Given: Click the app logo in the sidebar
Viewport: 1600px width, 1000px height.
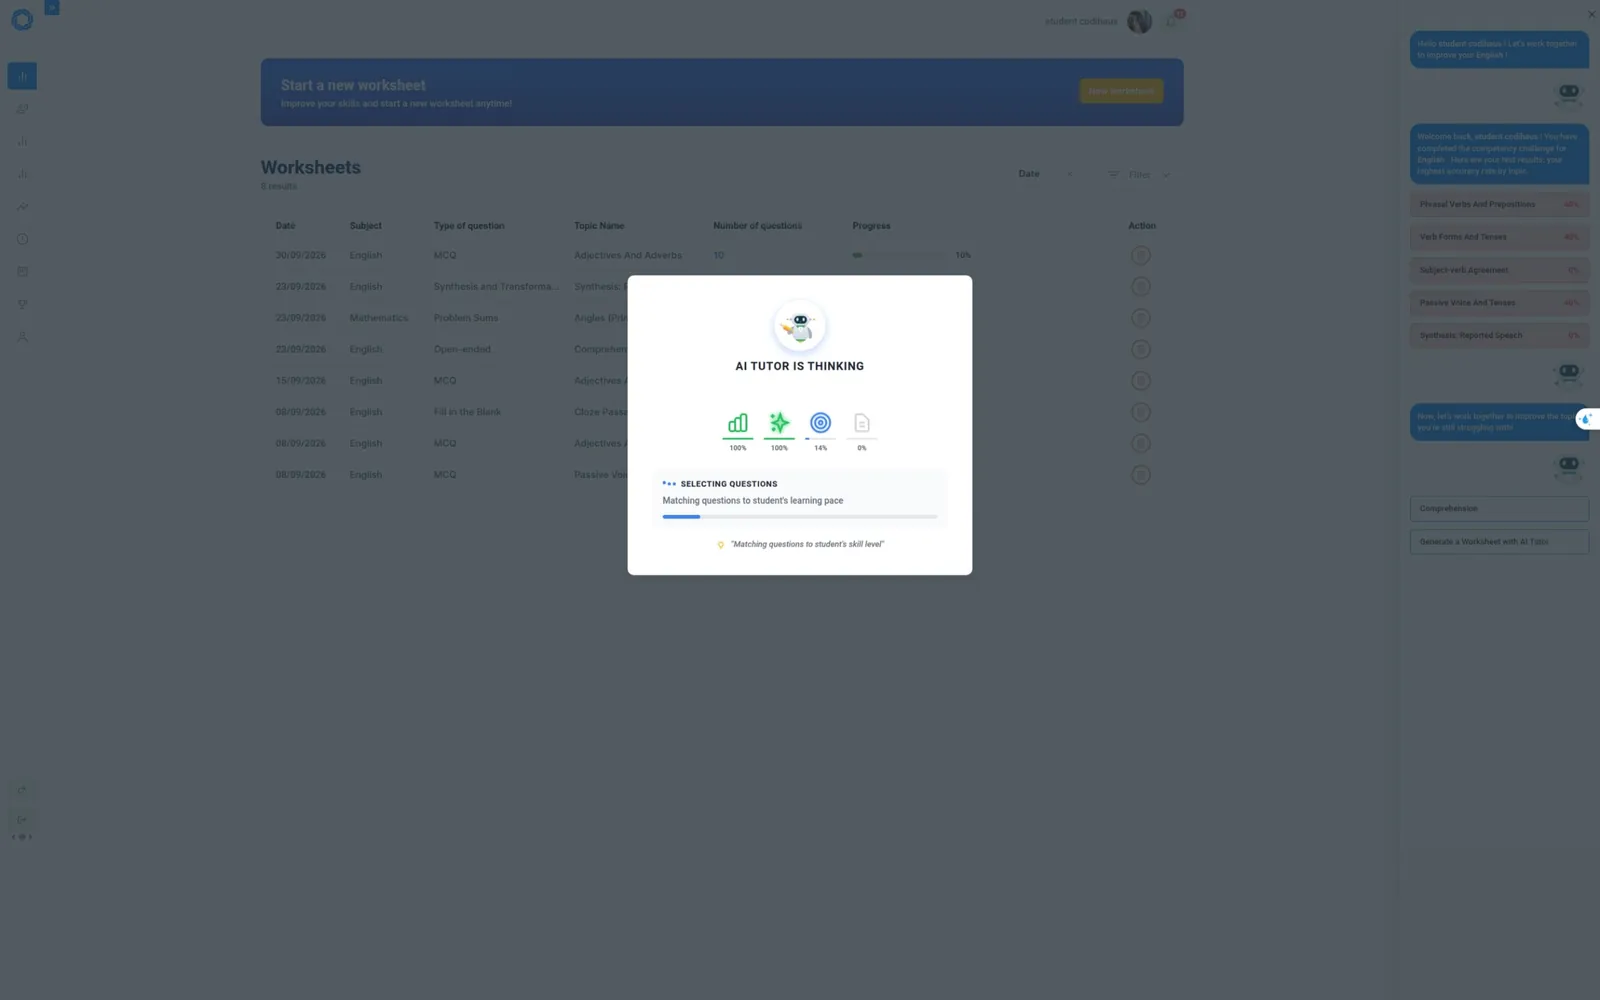Looking at the screenshot, I should (22, 20).
